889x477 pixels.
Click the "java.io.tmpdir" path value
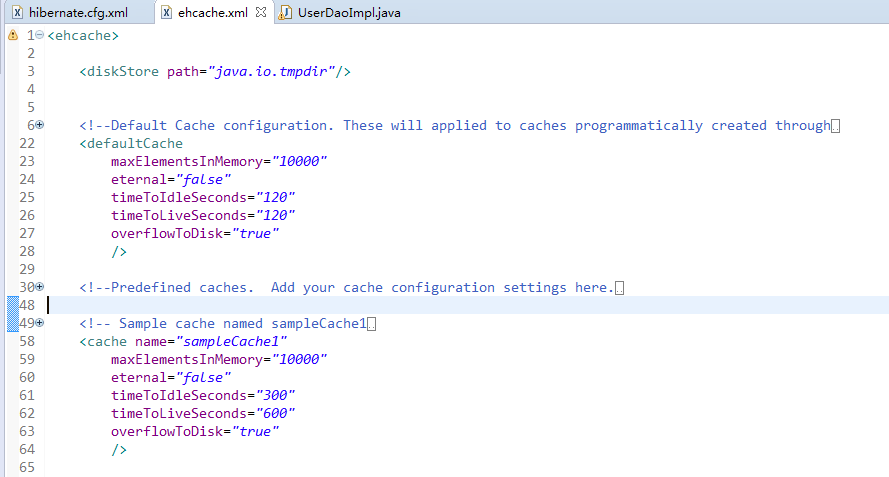tap(271, 71)
